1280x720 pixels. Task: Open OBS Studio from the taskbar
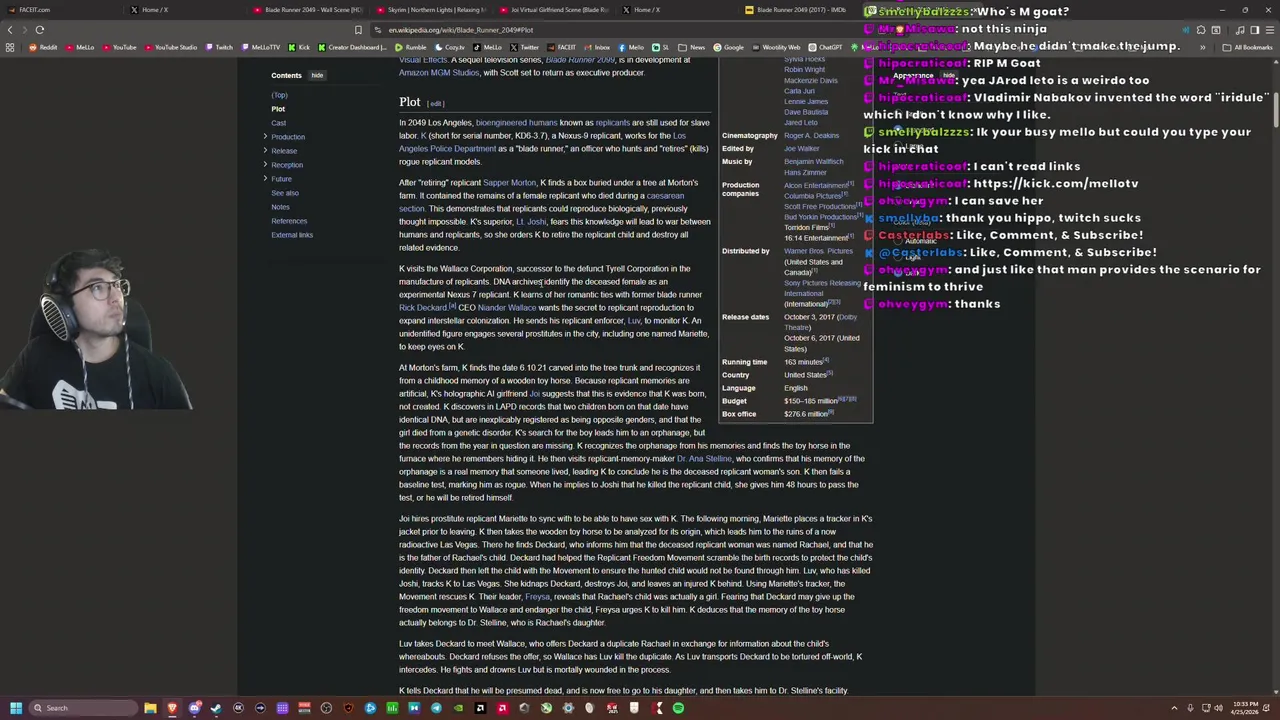(x=326, y=708)
